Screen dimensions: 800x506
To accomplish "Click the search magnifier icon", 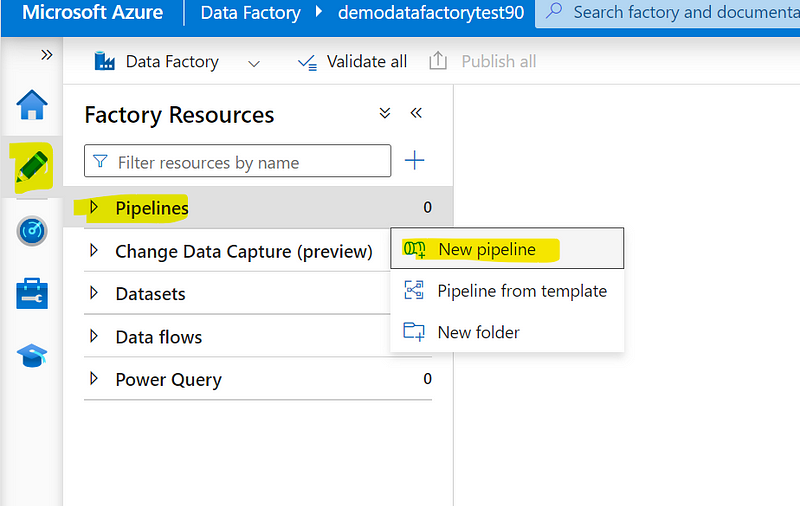I will [554, 10].
